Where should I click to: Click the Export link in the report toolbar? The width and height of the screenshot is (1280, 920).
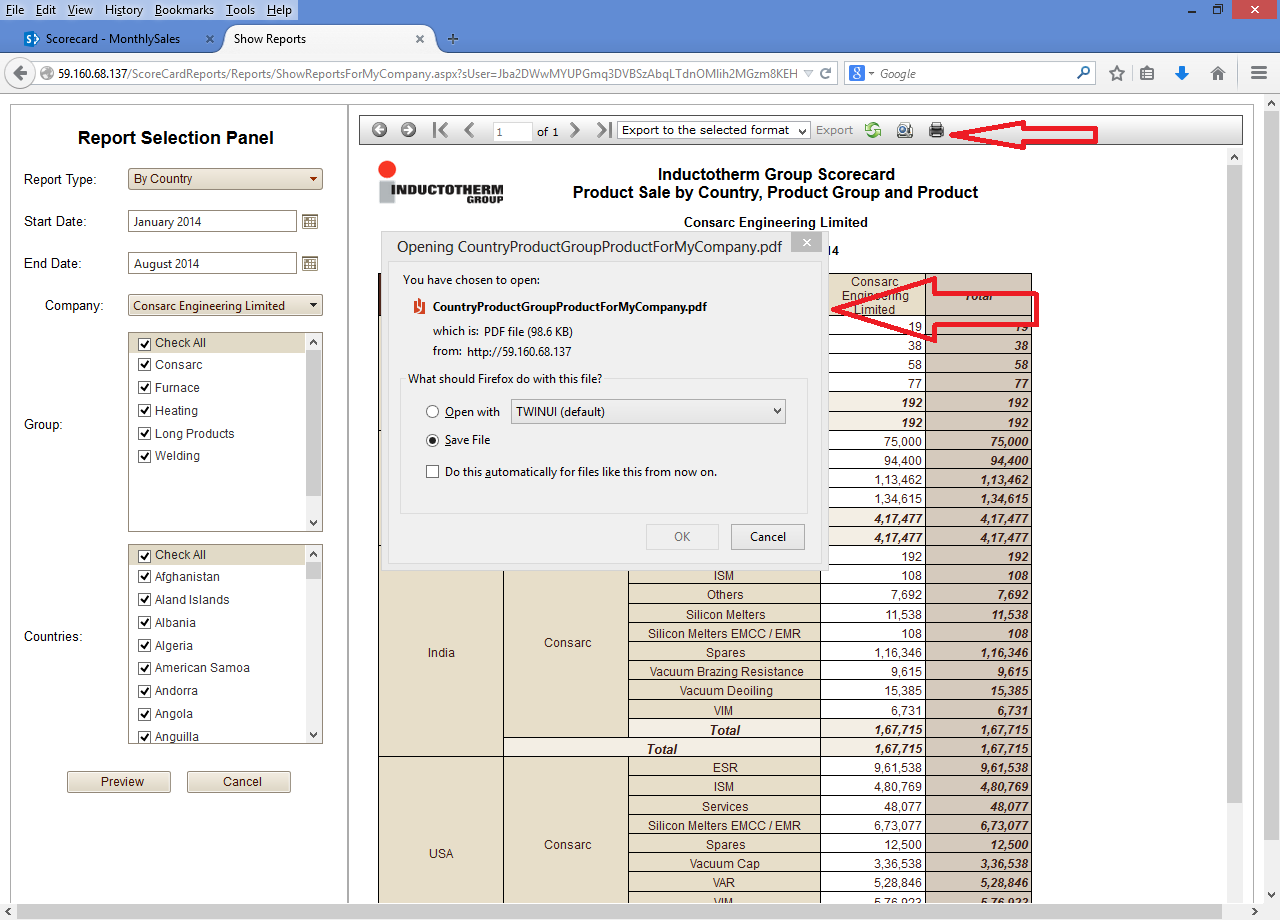click(x=834, y=130)
